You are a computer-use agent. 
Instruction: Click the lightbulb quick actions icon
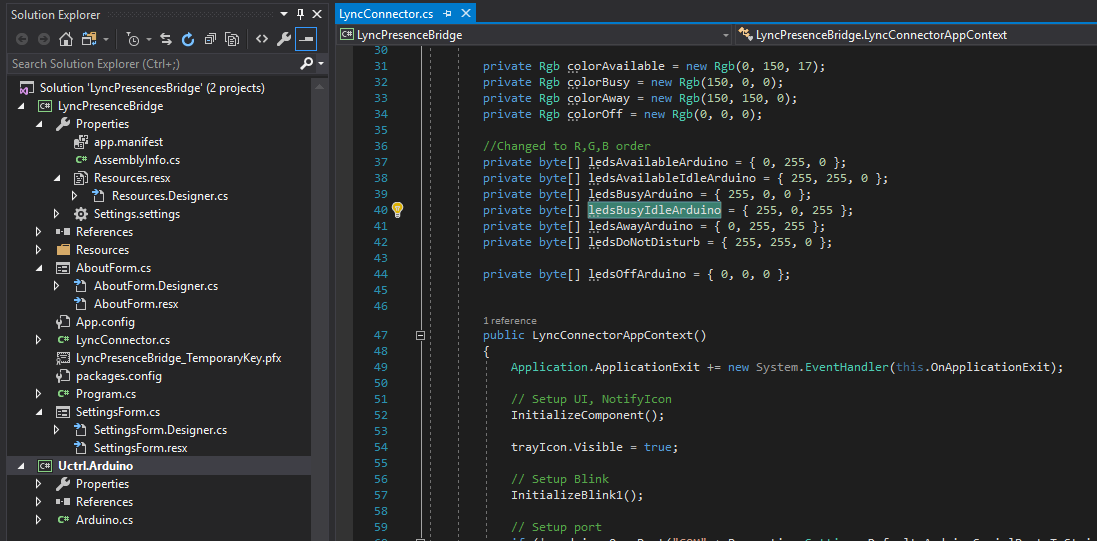(x=397, y=209)
